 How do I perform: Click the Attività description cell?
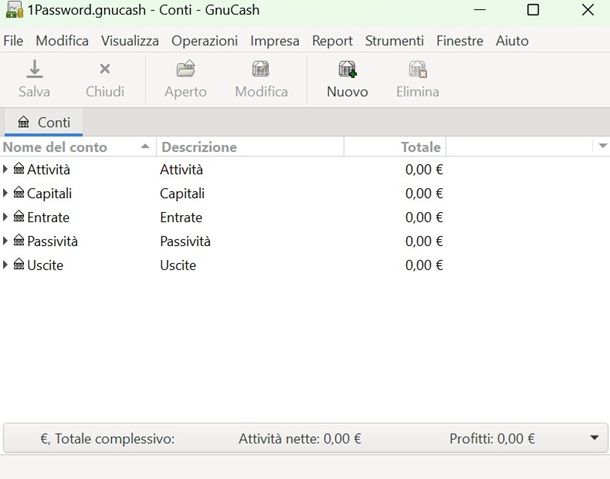point(181,170)
